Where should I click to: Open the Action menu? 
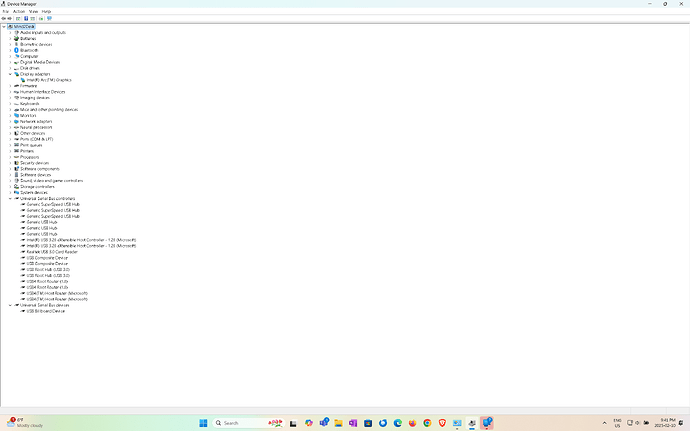19,11
